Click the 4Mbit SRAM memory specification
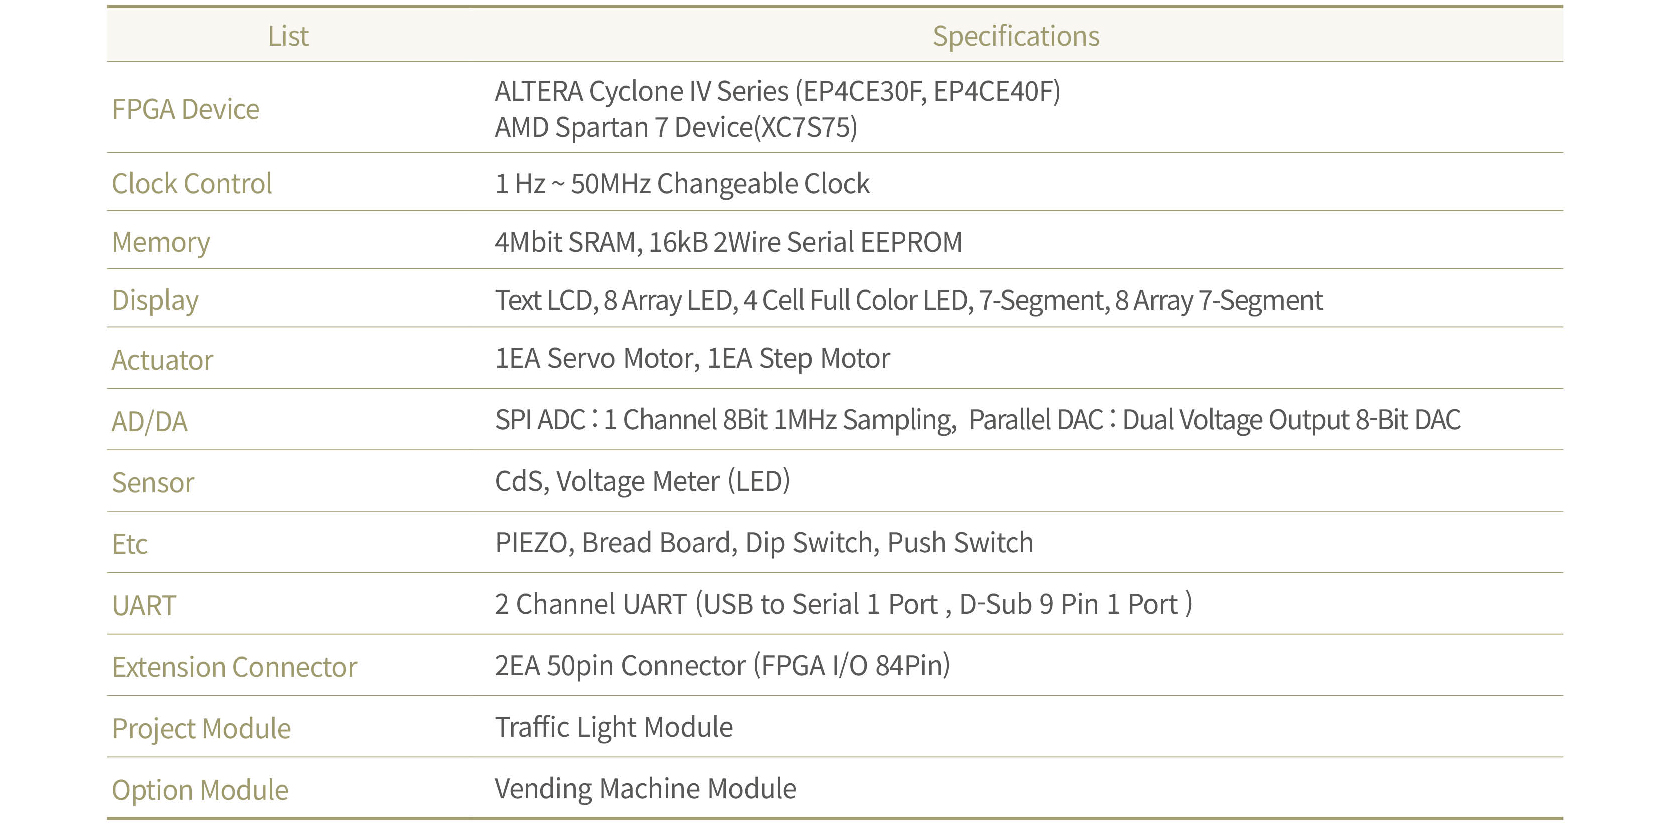The height and width of the screenshot is (832, 1668). [566, 242]
